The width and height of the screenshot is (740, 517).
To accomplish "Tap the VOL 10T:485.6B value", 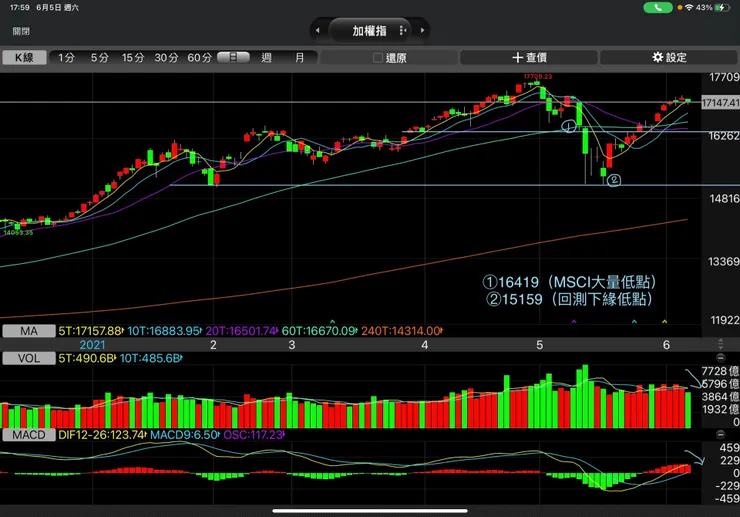I will tap(151, 358).
